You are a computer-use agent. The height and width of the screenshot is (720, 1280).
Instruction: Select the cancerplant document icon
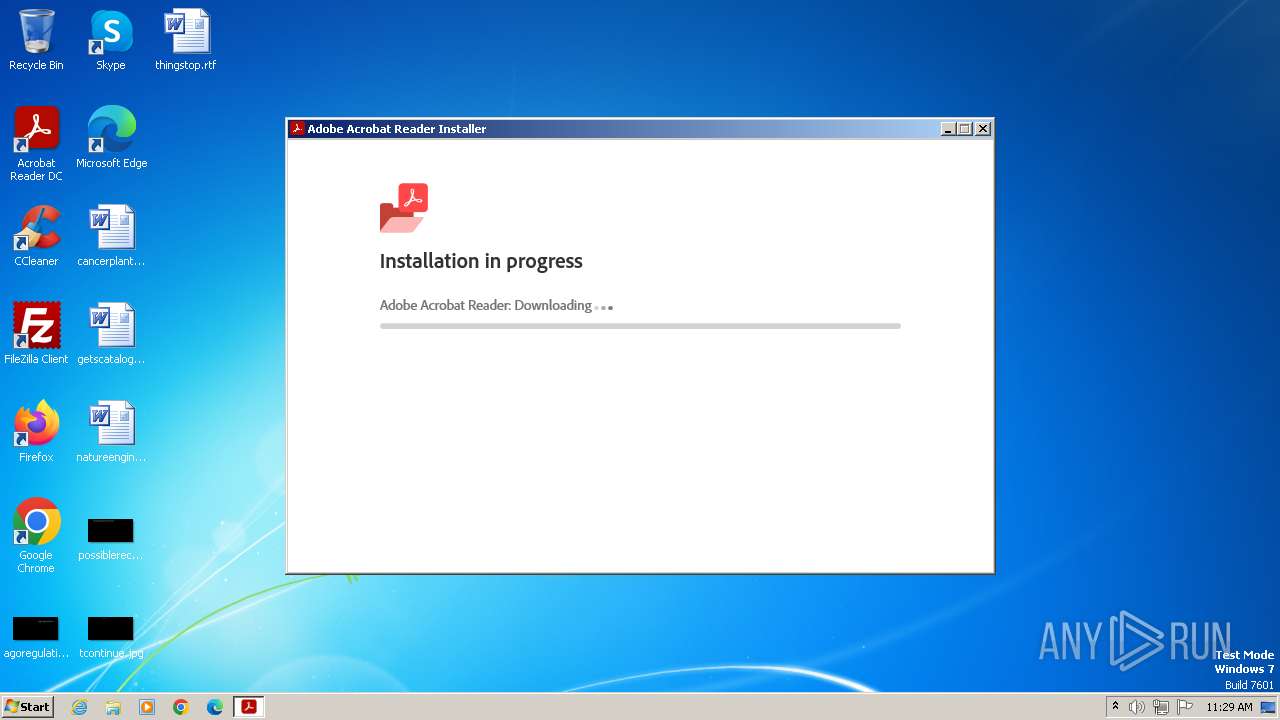click(x=111, y=236)
